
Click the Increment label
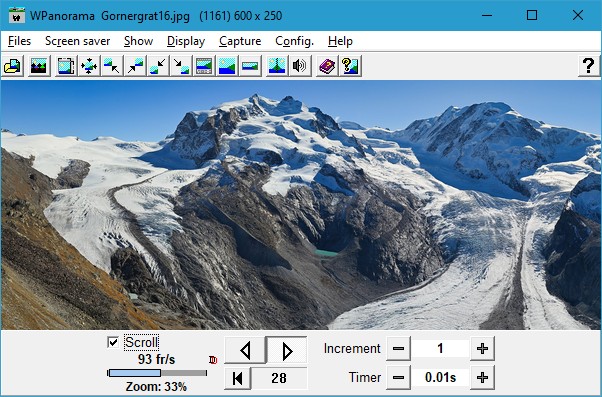point(352,349)
